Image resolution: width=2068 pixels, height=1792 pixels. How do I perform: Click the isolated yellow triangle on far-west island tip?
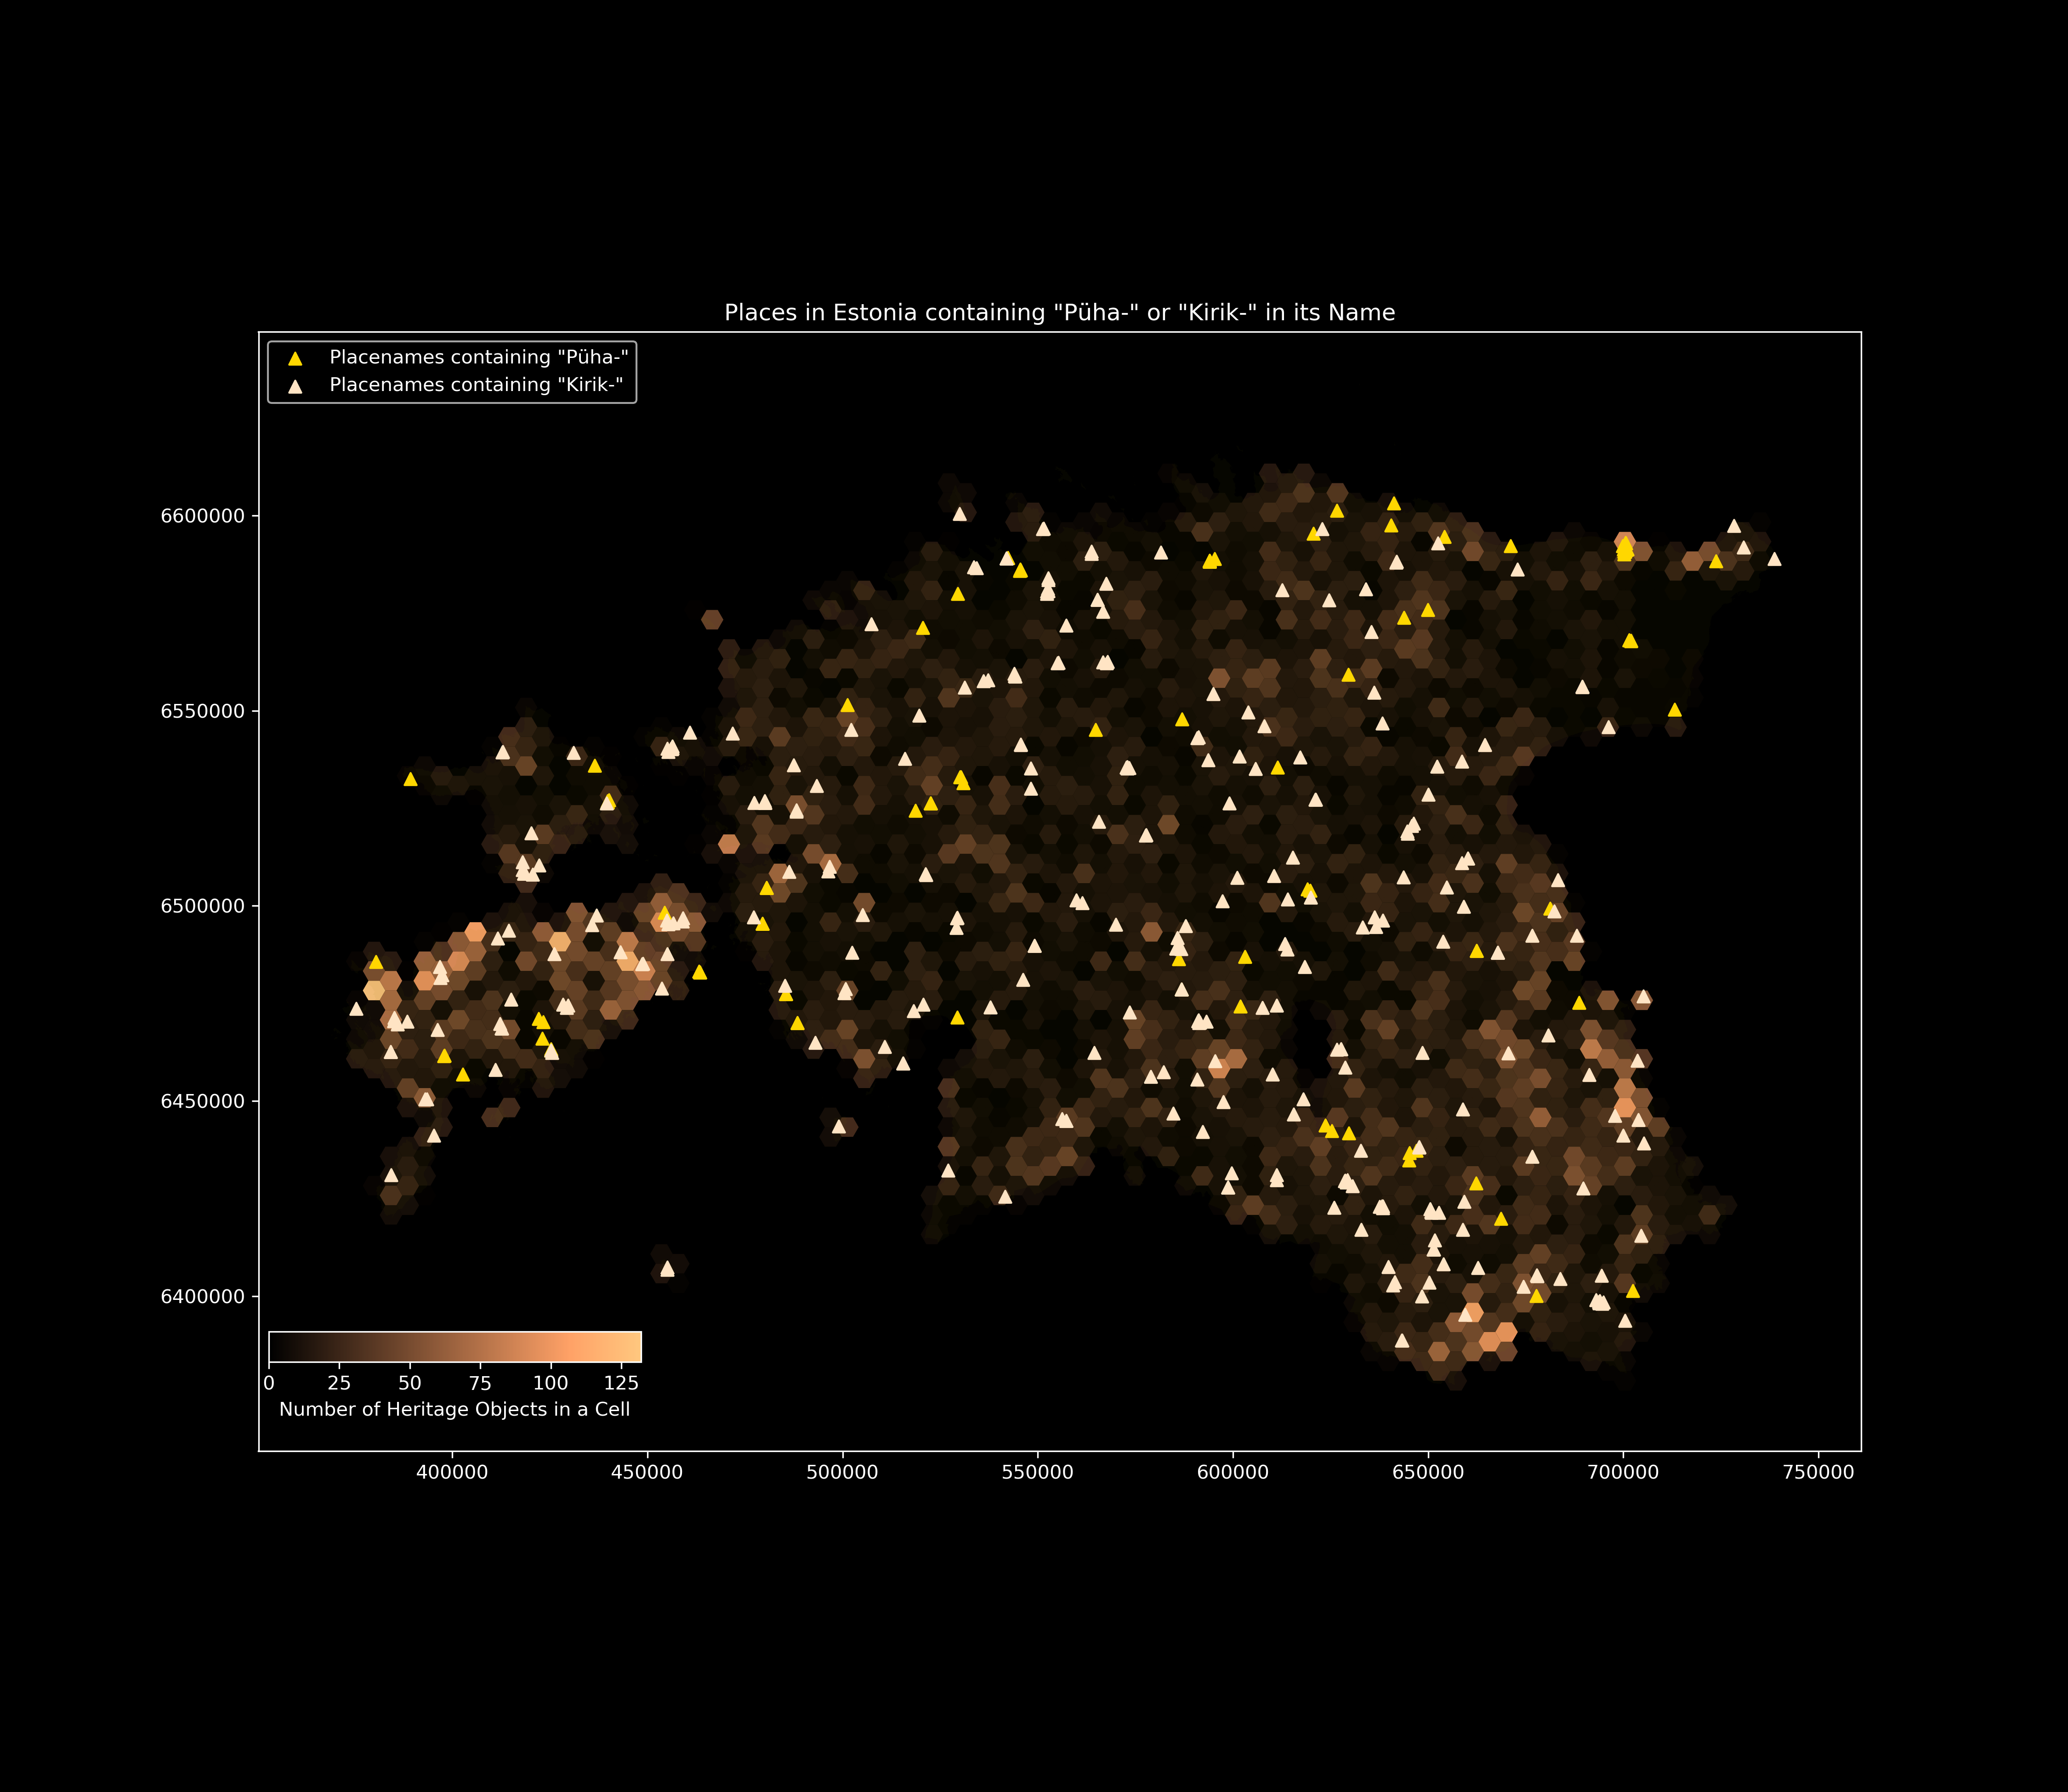[x=410, y=779]
